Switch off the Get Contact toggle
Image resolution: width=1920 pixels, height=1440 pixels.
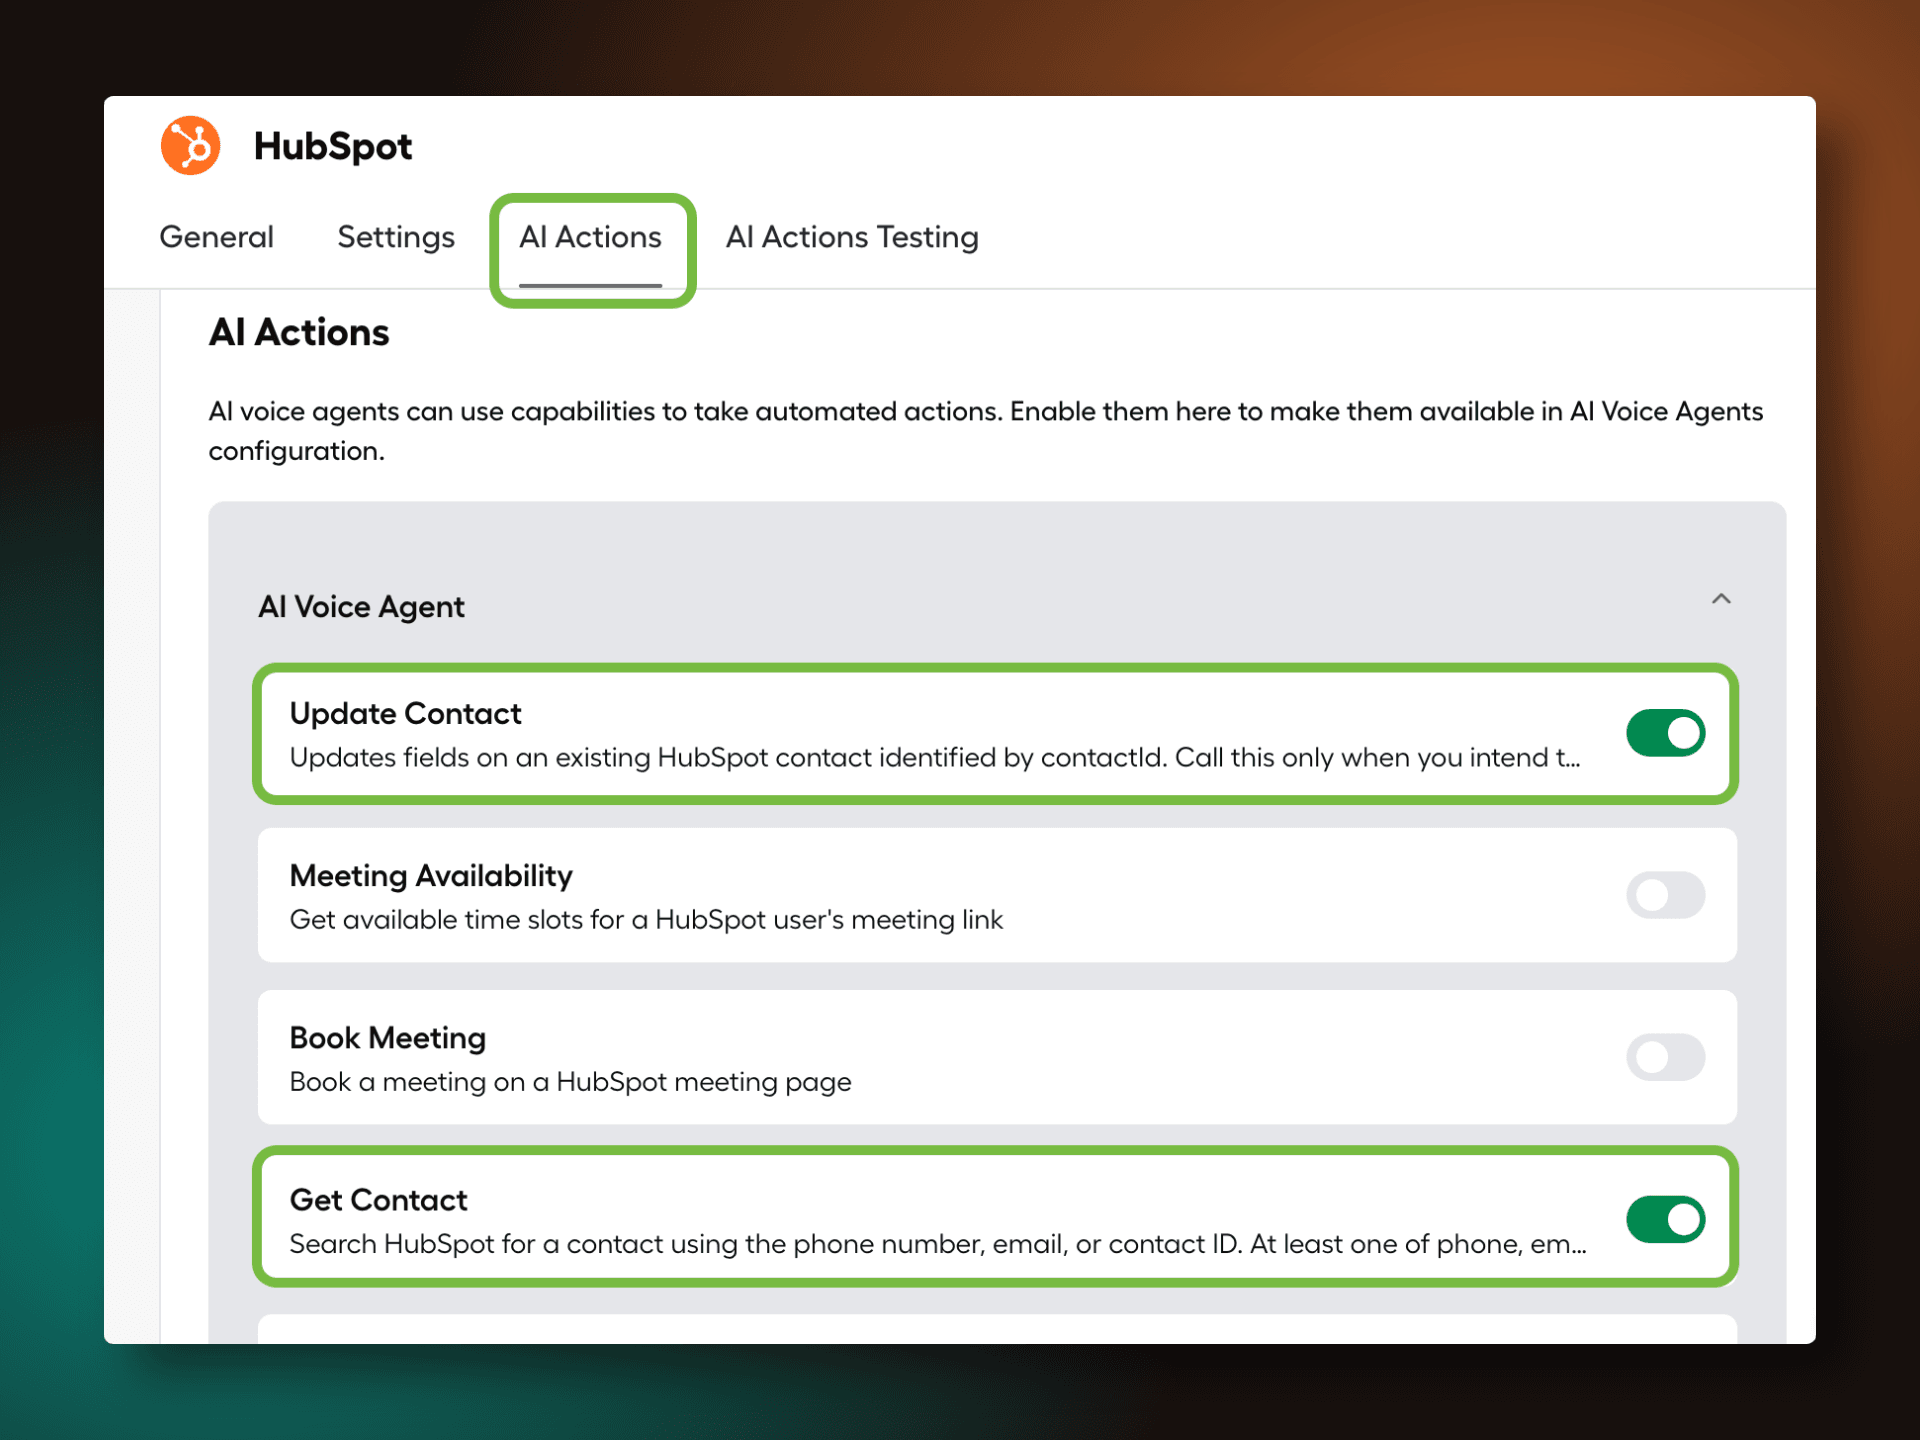coord(1666,1219)
